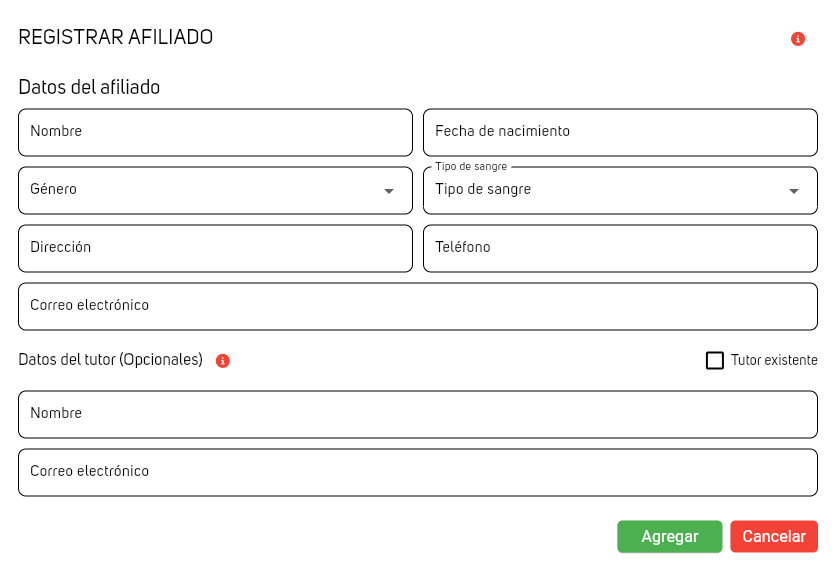This screenshot has height=569, width=837.
Task: Click the Datos del tutor (Opcionales) heading
Action: pyautogui.click(x=110, y=360)
